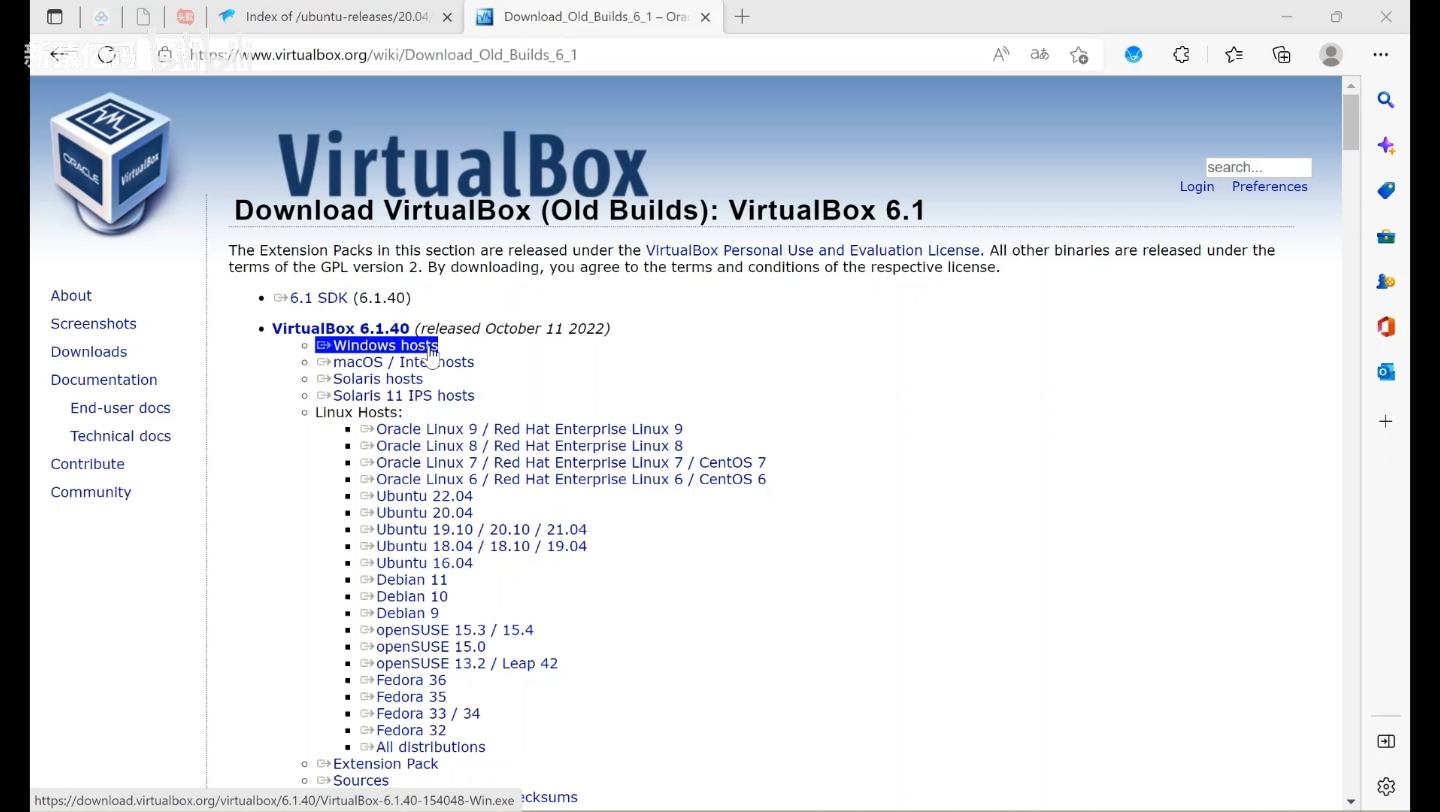Viewport: 1440px width, 812px height.
Task: Open the shopping tag sidebar icon
Action: click(x=1386, y=191)
